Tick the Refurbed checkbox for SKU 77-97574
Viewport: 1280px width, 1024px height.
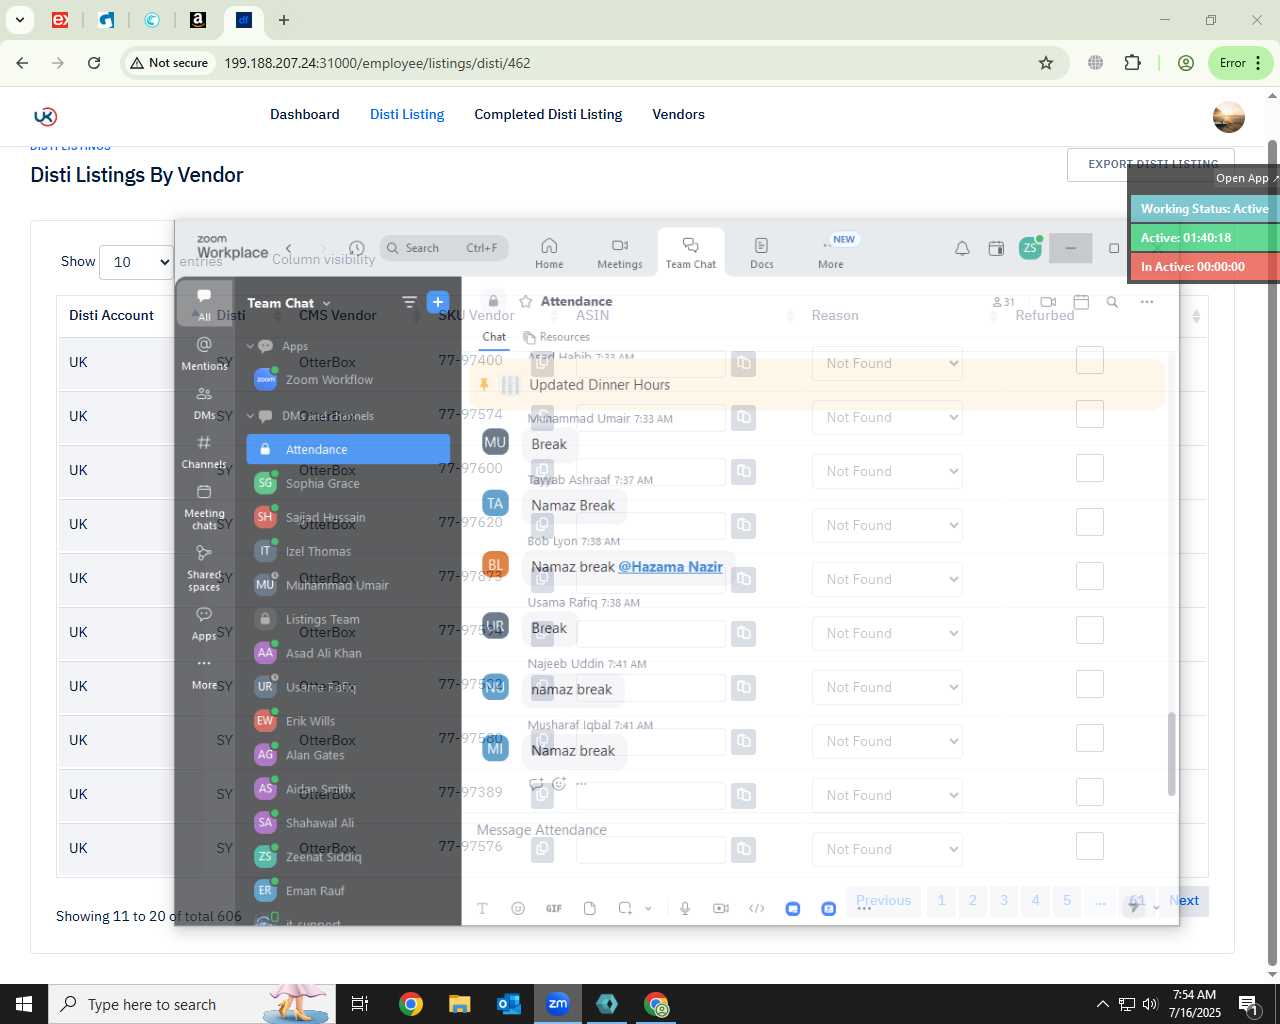point(1090,414)
